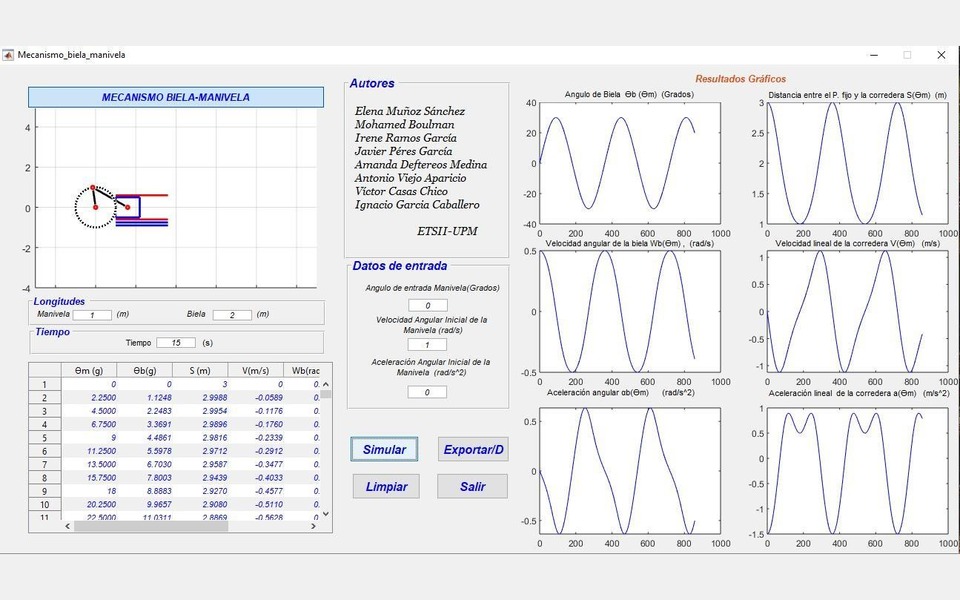Click the Exportar/D button
The width and height of the screenshot is (960, 600).
pos(473,449)
